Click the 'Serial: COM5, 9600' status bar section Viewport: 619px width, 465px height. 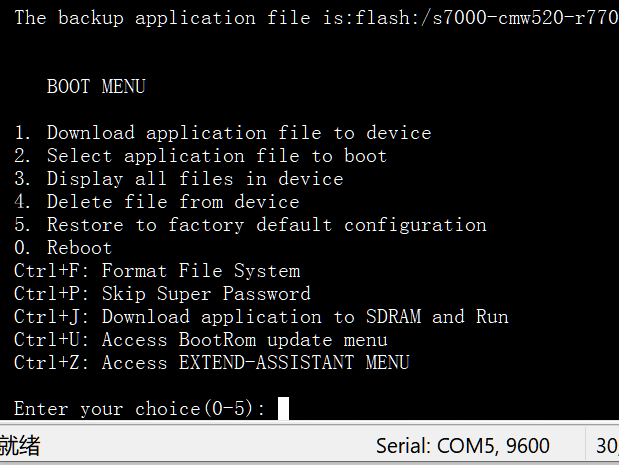[x=462, y=446]
